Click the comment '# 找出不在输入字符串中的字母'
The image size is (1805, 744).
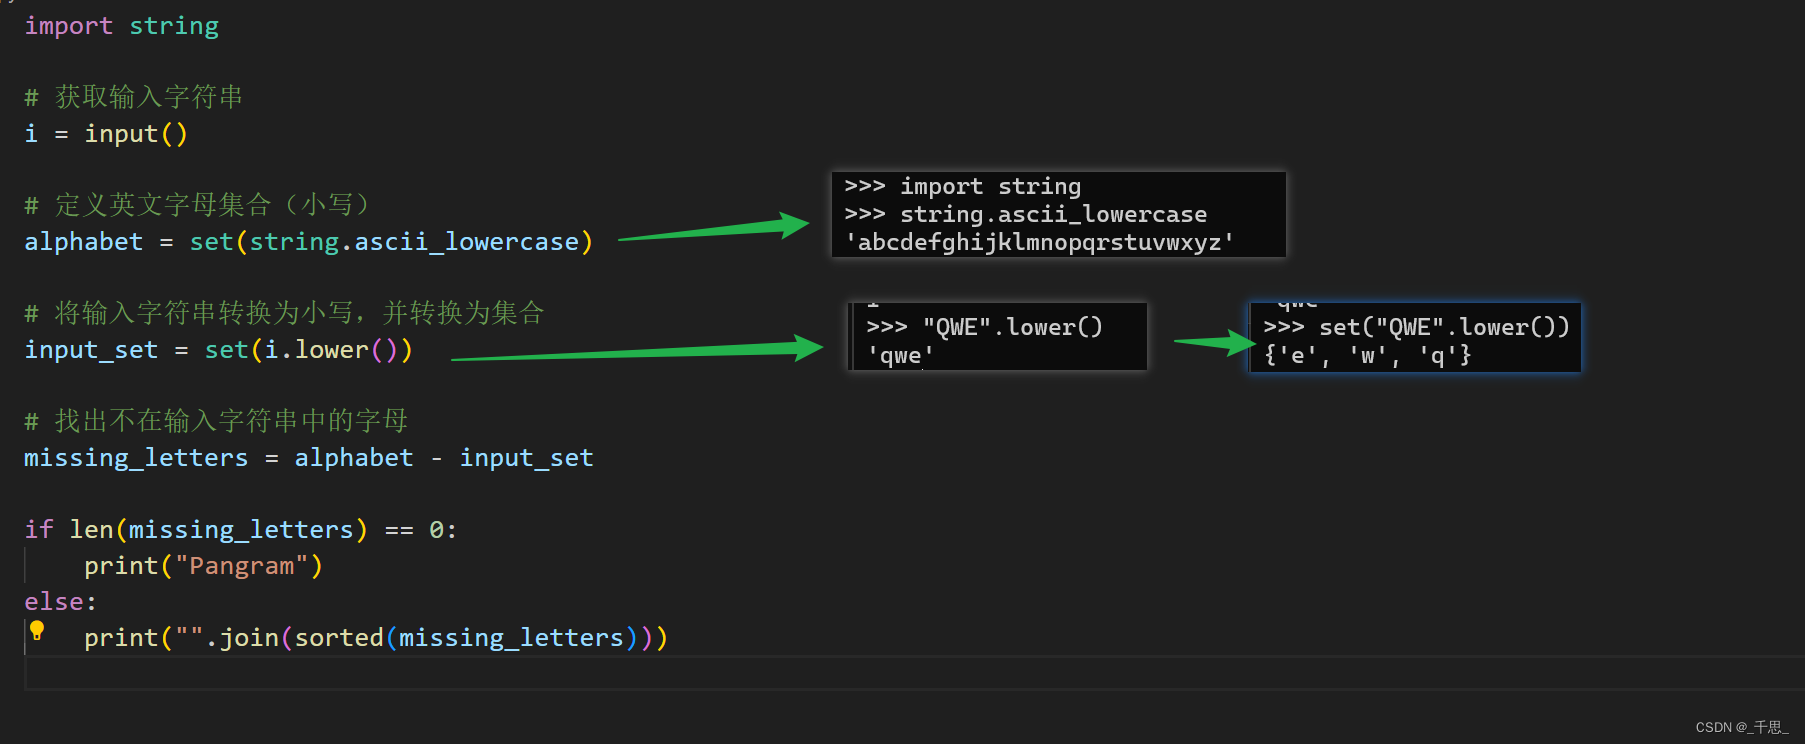click(x=216, y=421)
